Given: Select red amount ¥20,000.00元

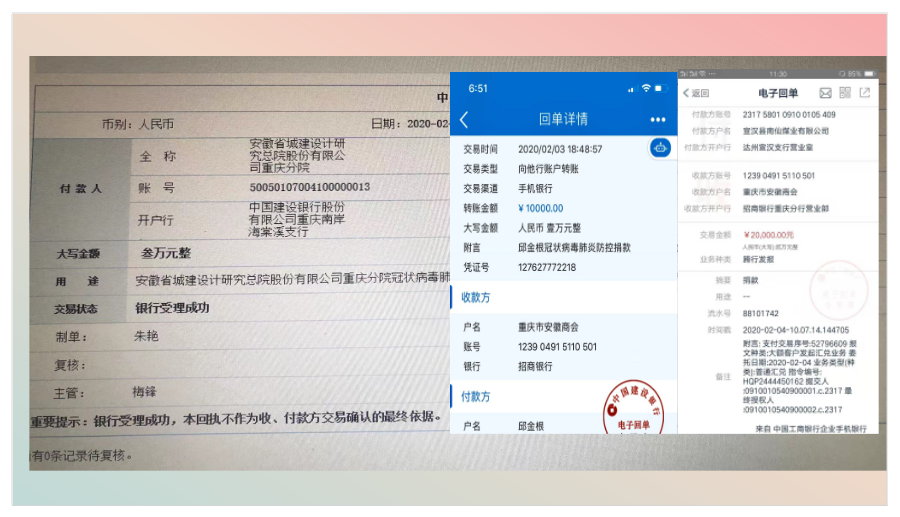Looking at the screenshot, I should [x=769, y=235].
